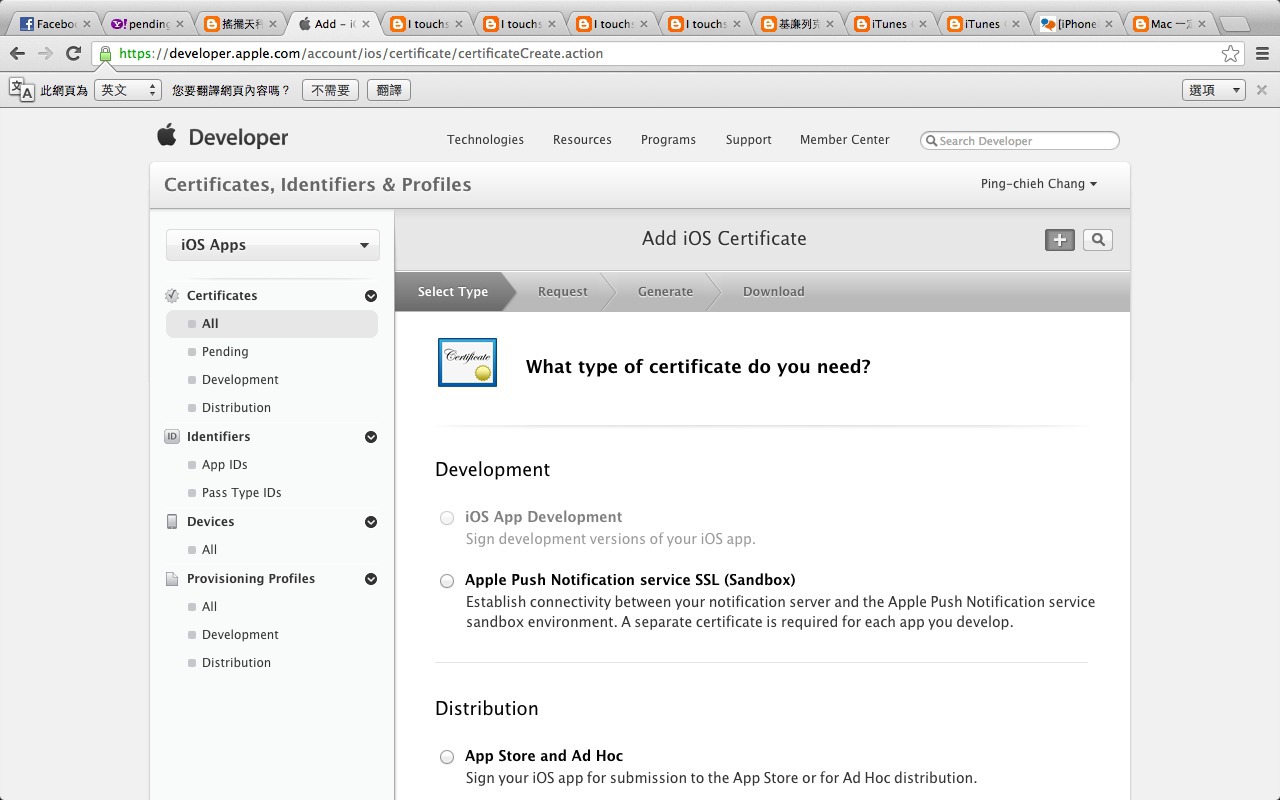Collapse the Certificates section chevron
Viewport: 1280px width, 800px height.
tap(371, 296)
